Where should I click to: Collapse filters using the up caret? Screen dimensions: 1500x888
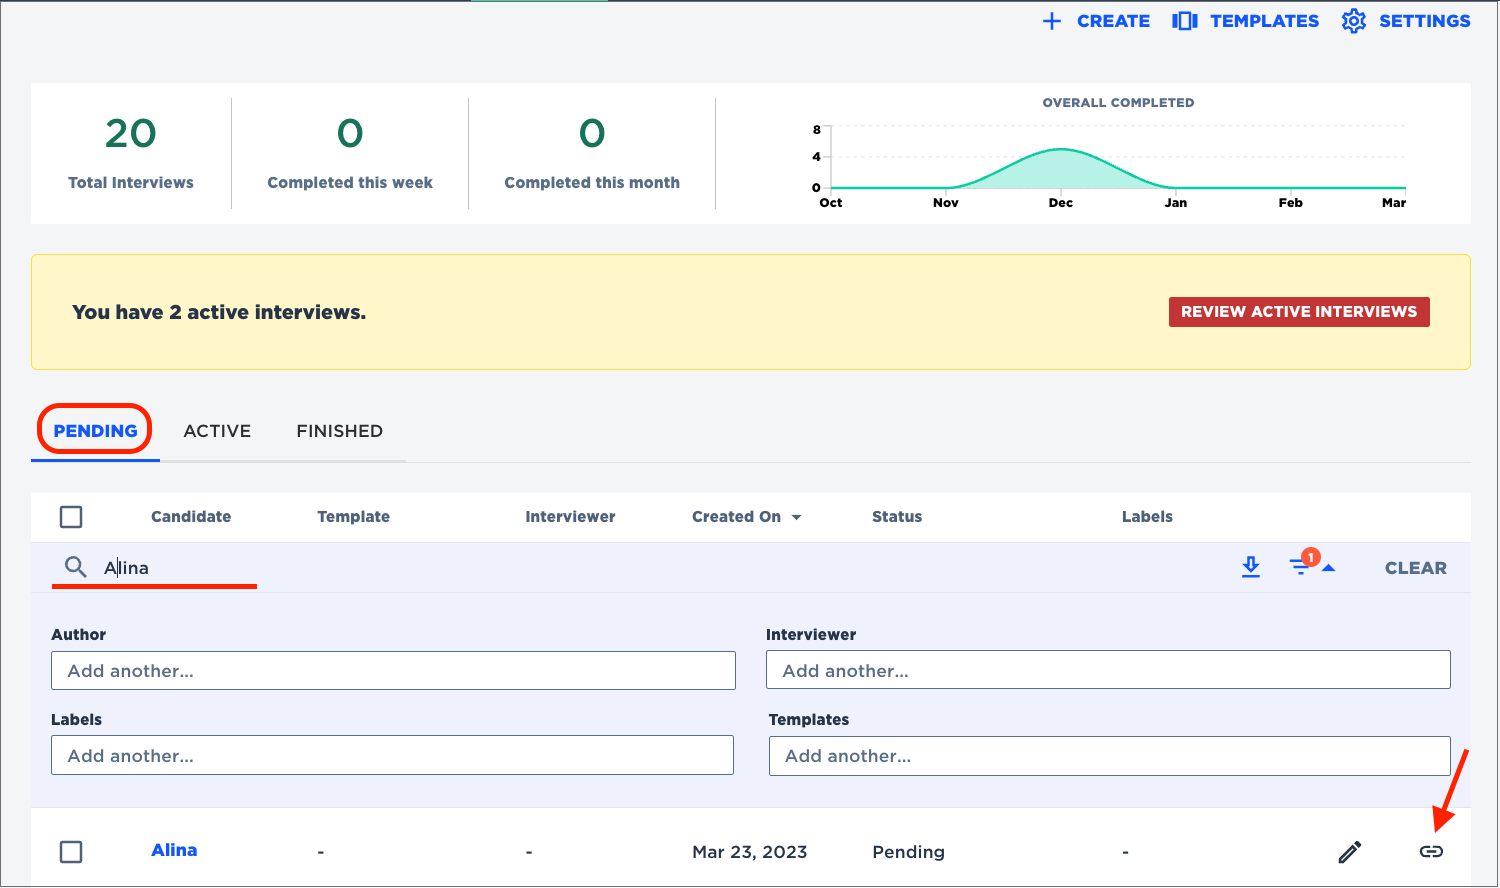(1328, 568)
